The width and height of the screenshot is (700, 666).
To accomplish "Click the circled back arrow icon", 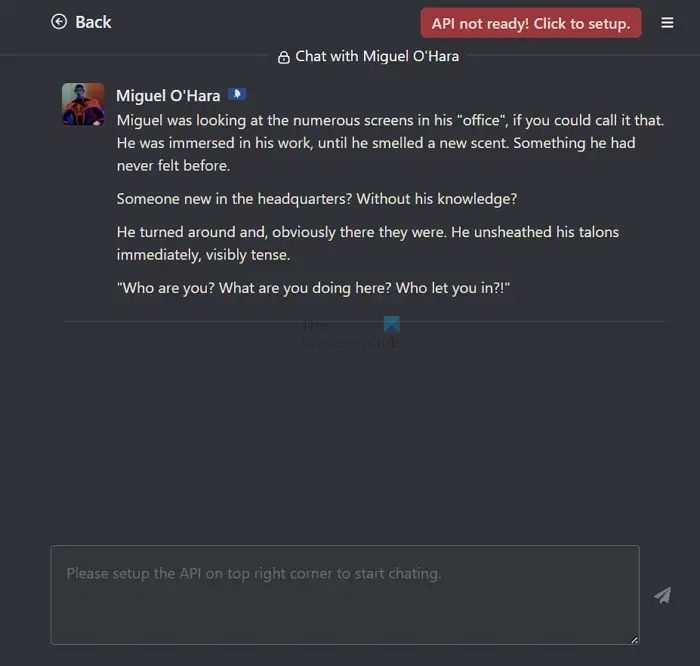I will [59, 21].
